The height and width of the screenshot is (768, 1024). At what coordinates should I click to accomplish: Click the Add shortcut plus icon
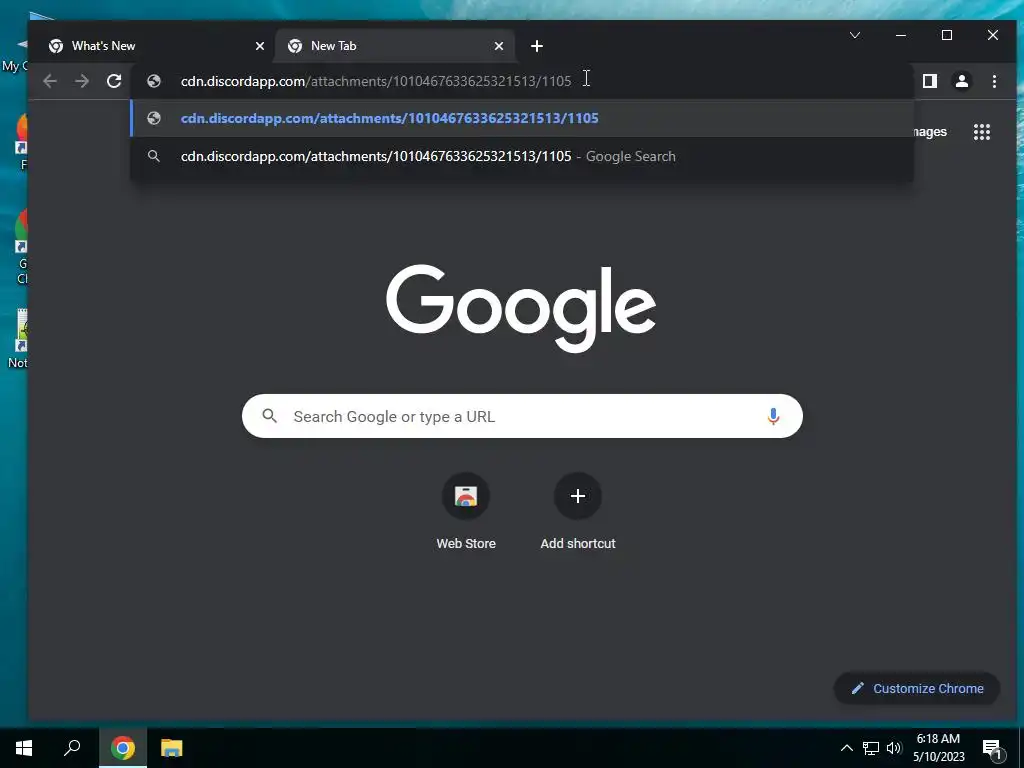point(578,496)
